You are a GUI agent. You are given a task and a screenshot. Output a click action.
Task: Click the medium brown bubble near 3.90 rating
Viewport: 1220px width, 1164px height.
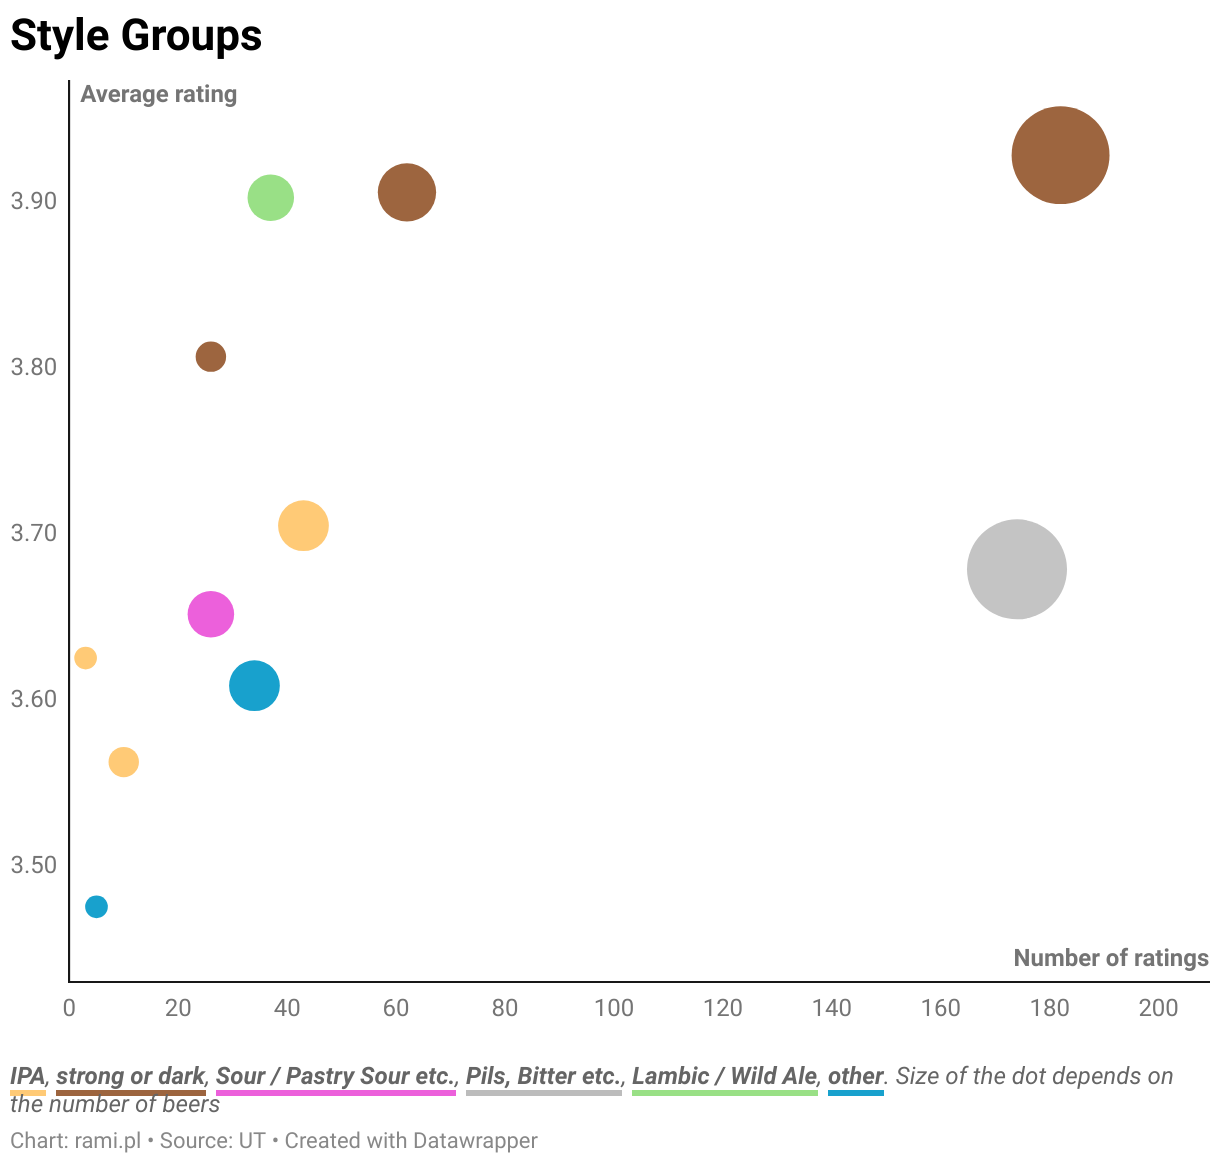(x=406, y=192)
